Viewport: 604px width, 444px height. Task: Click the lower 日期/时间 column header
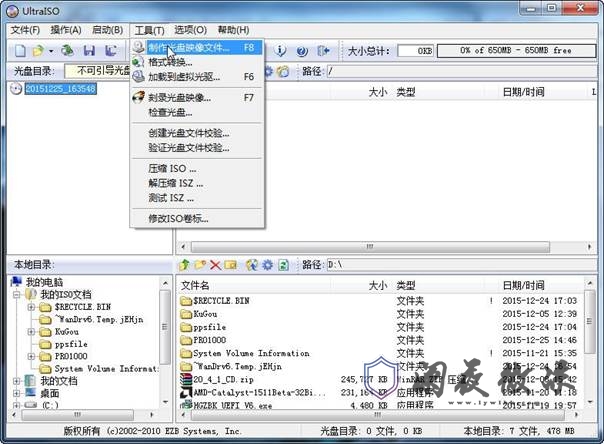(523, 285)
